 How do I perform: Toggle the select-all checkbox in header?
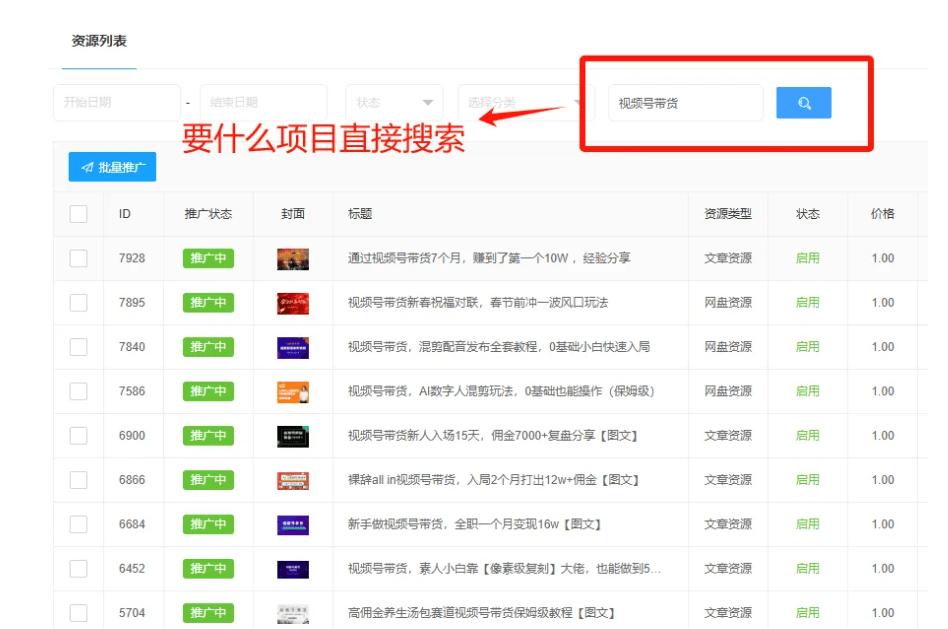79,213
